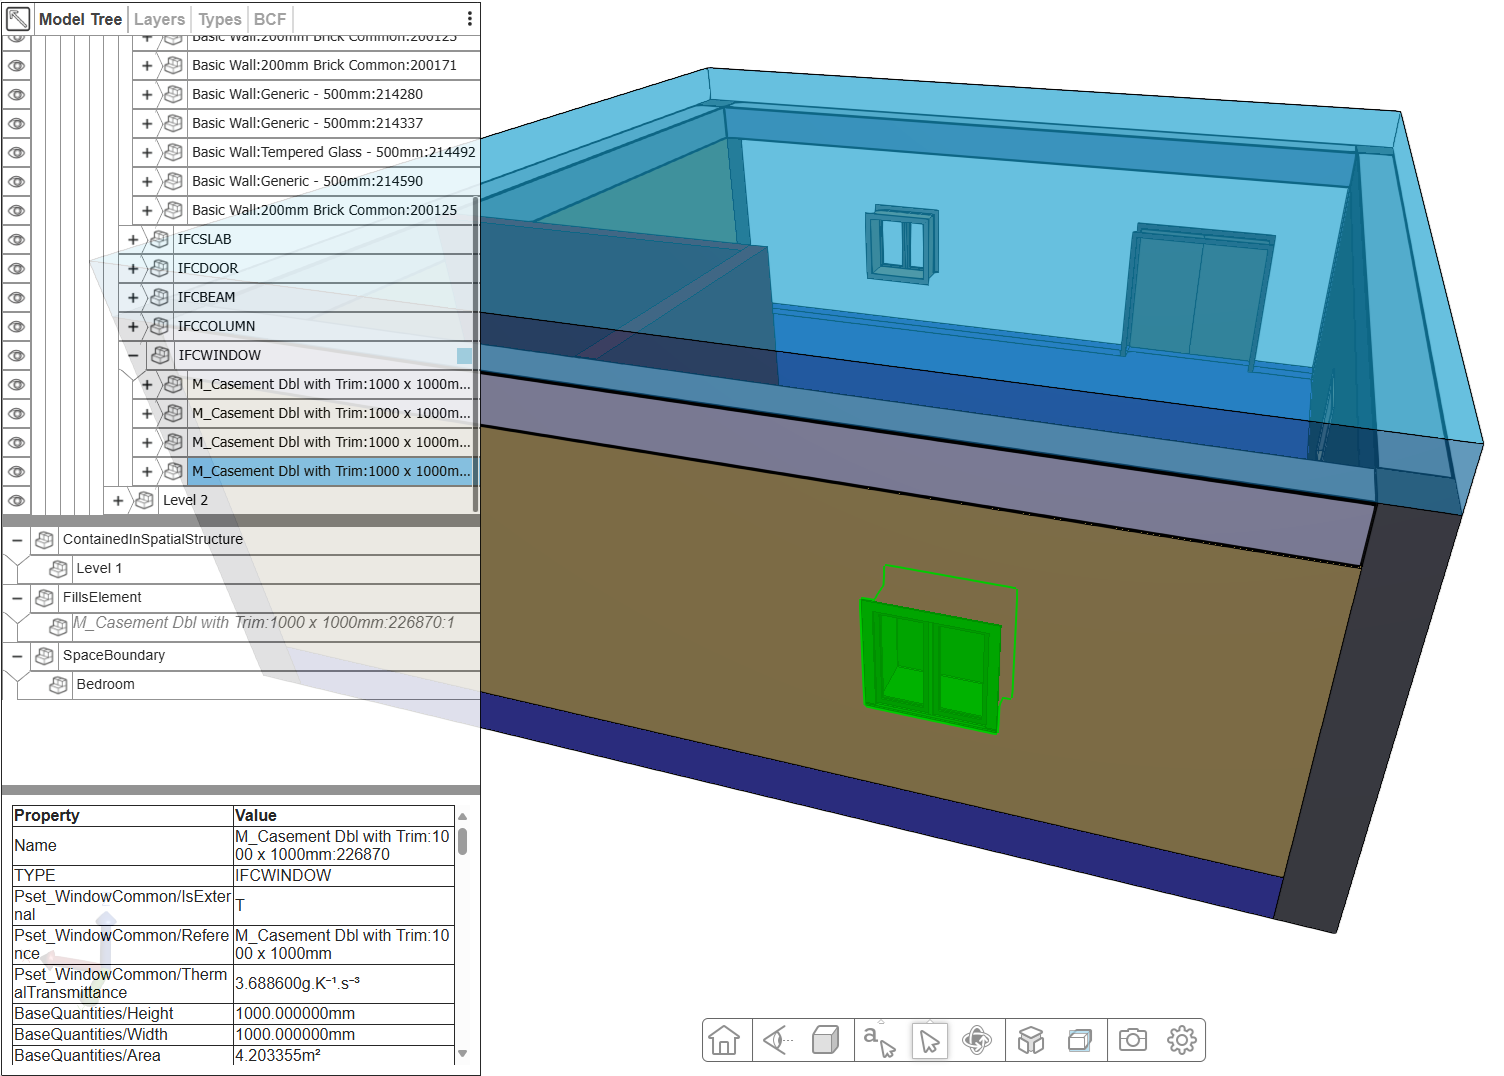Hide IFCSLAB using its eye icon
Viewport: 1504px width, 1076px height.
pyautogui.click(x=16, y=240)
